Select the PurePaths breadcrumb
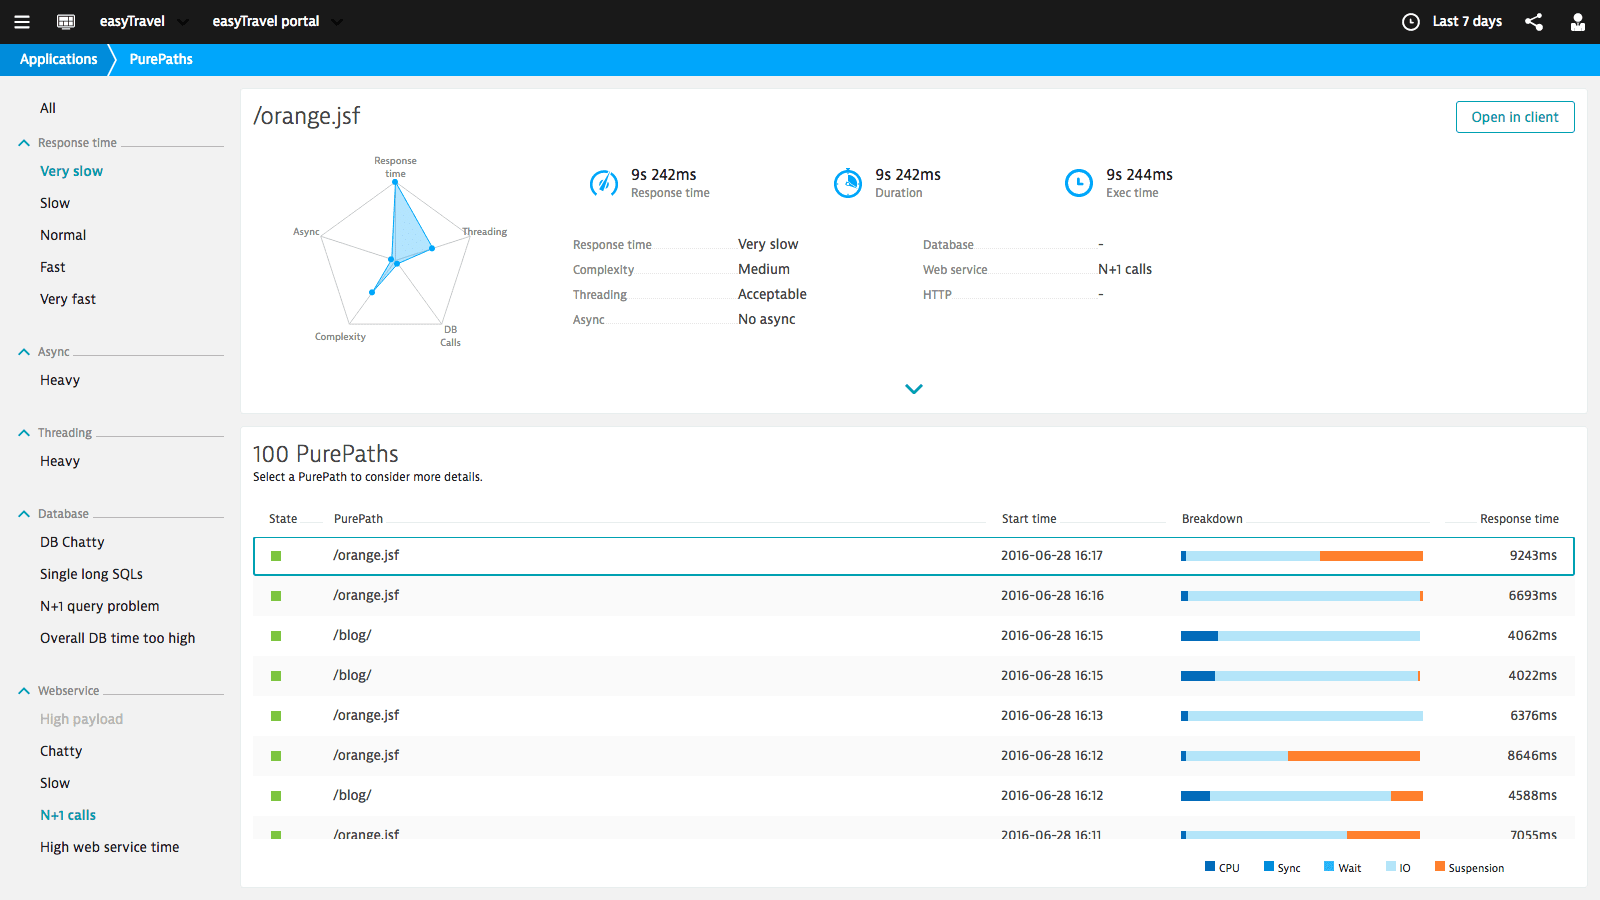Image resolution: width=1600 pixels, height=900 pixels. (x=161, y=59)
